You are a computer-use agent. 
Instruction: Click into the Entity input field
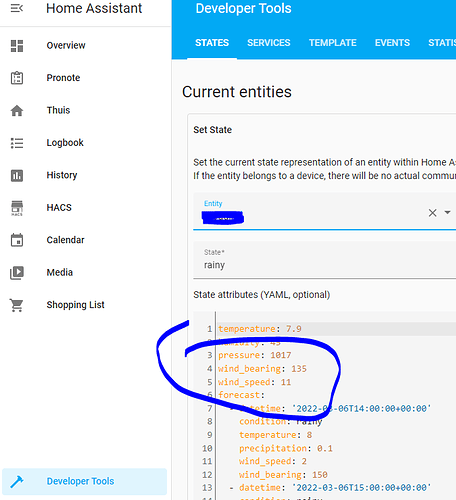coord(324,211)
